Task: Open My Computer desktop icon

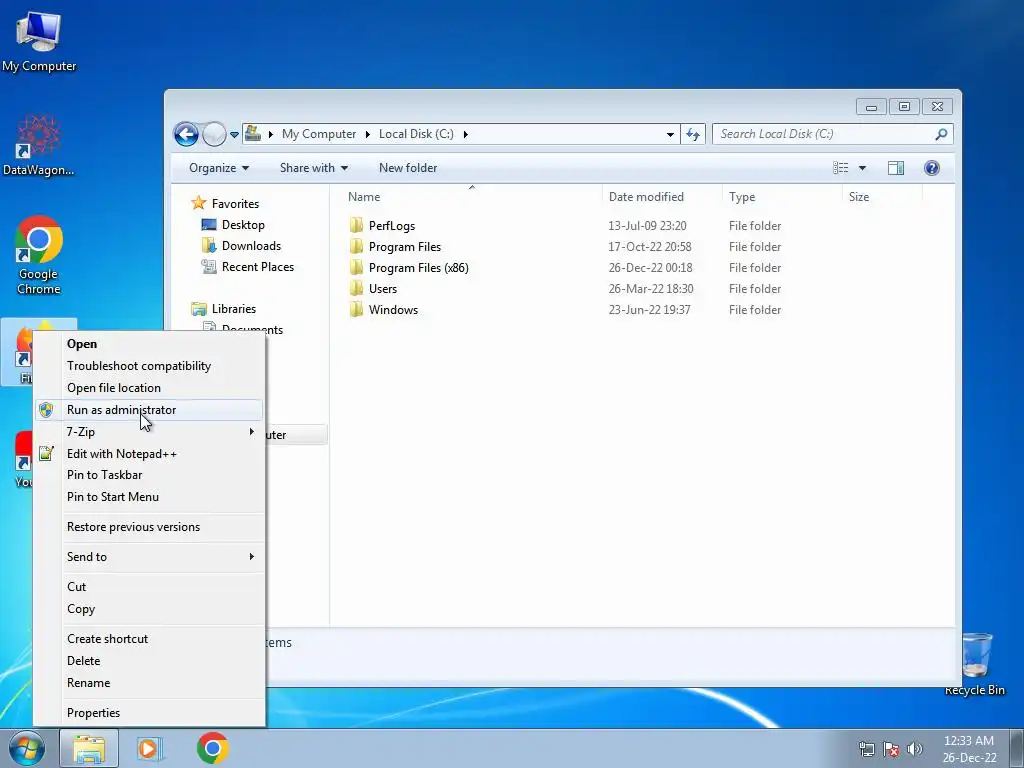Action: click(x=39, y=42)
